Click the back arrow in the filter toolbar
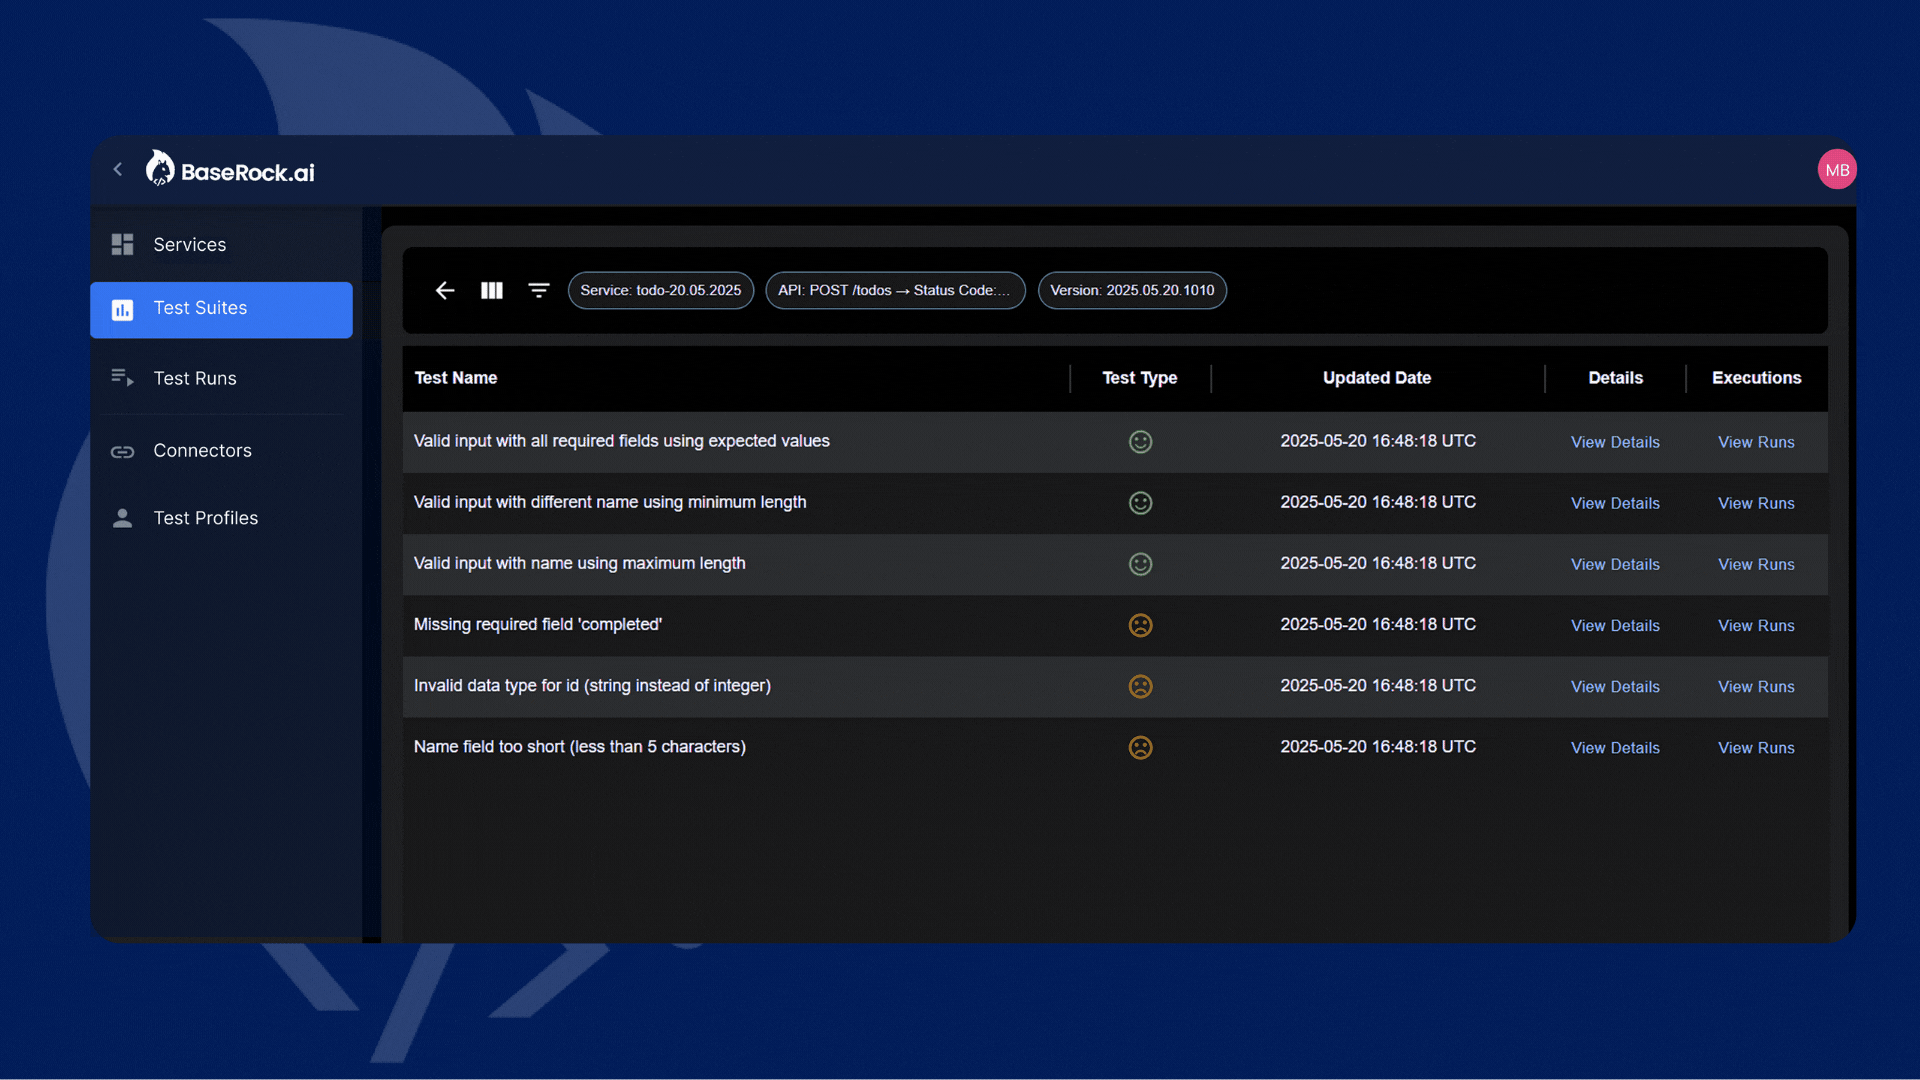This screenshot has height=1080, width=1920. (x=445, y=290)
